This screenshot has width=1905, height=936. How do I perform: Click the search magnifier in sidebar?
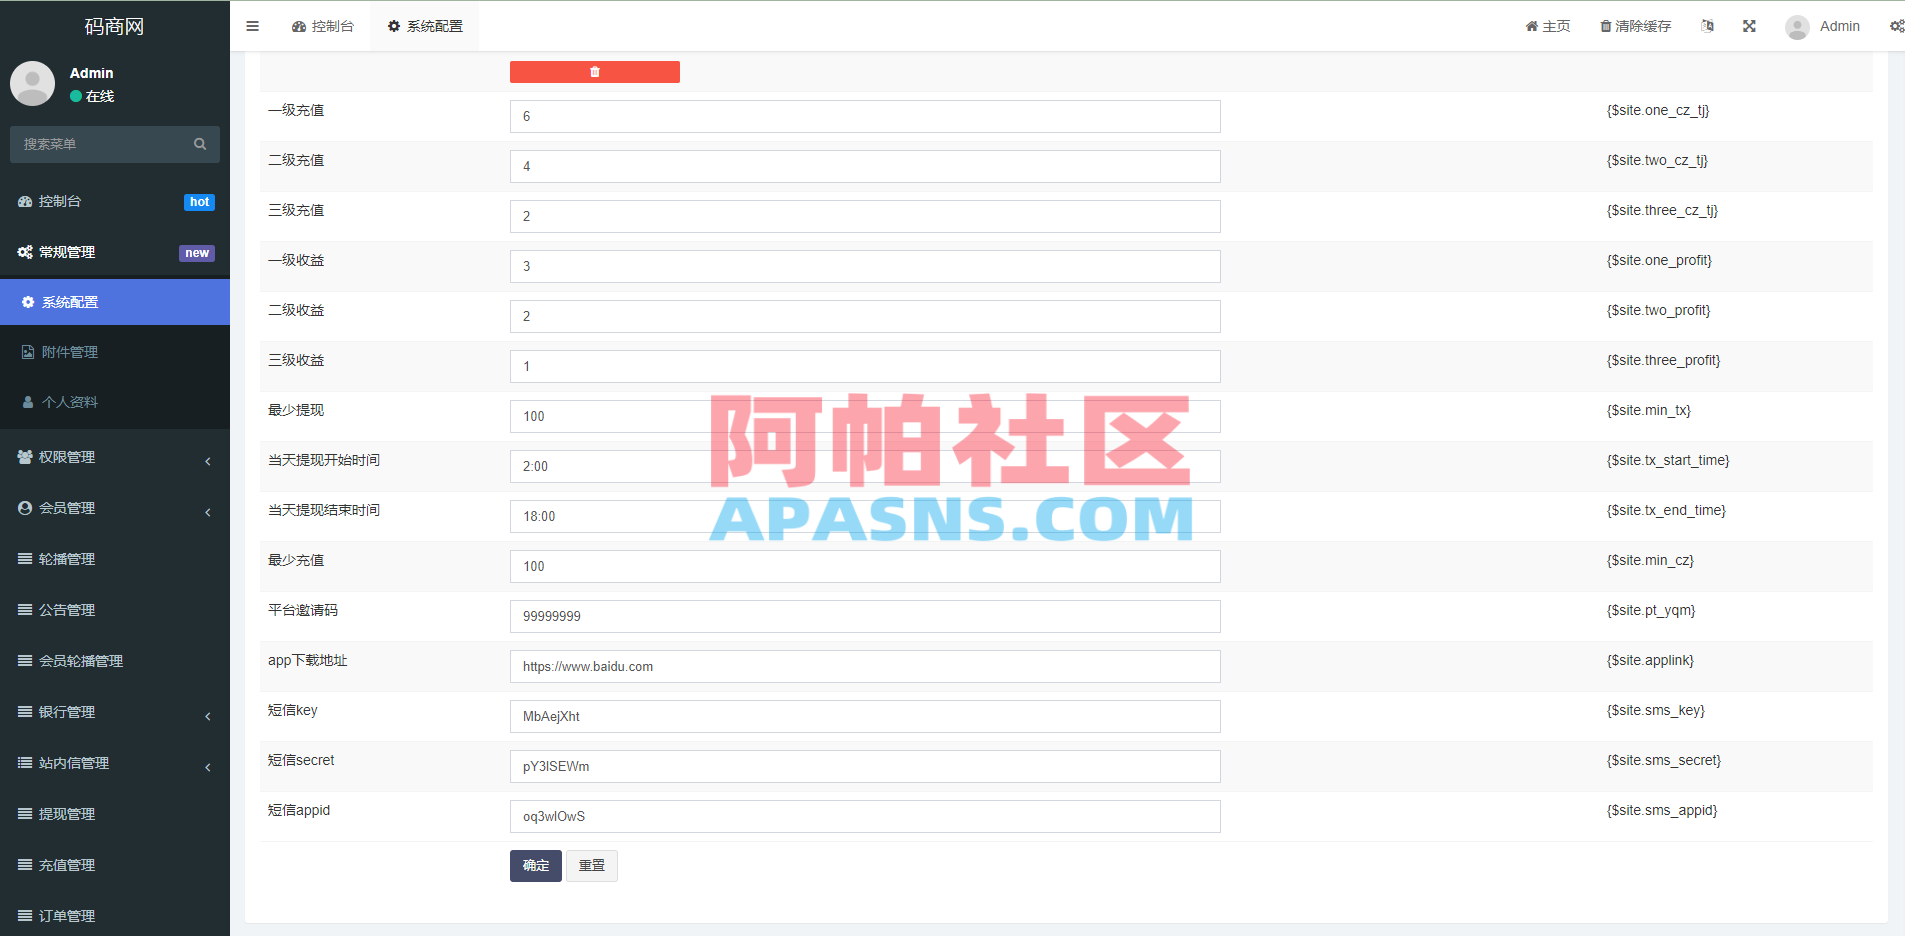tap(200, 144)
